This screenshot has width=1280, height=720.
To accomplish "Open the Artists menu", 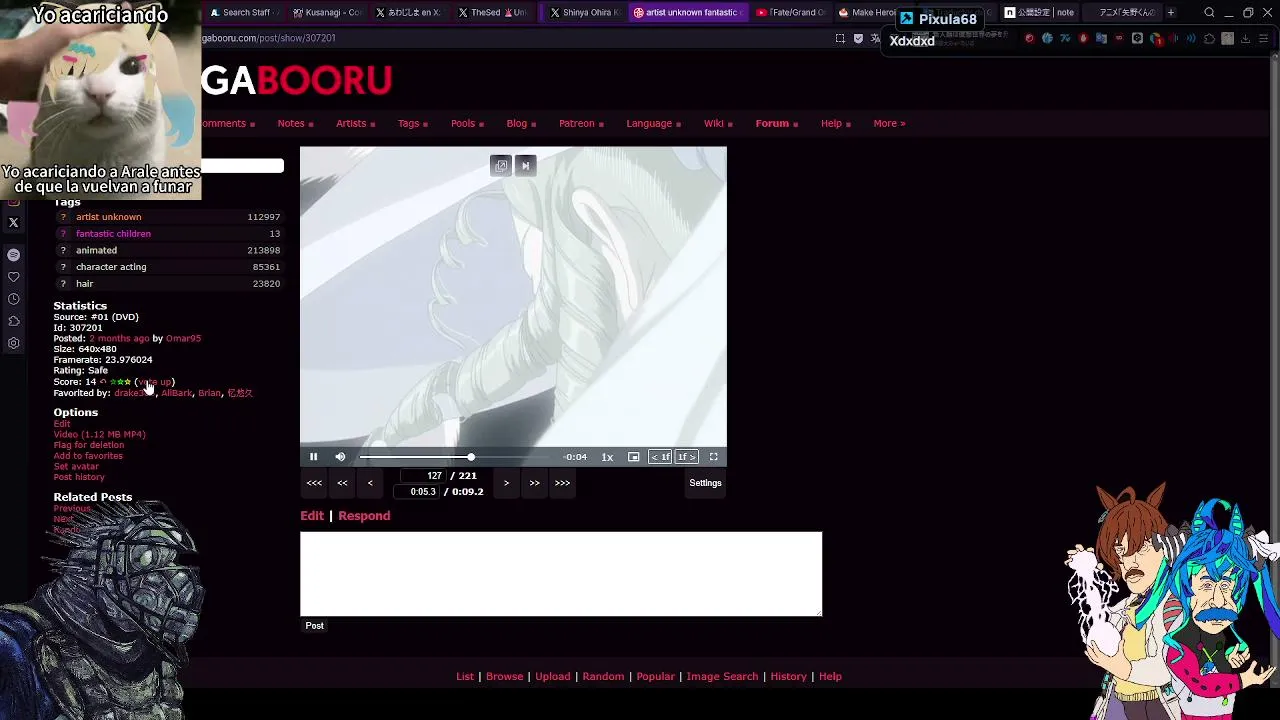I will 355,124.
